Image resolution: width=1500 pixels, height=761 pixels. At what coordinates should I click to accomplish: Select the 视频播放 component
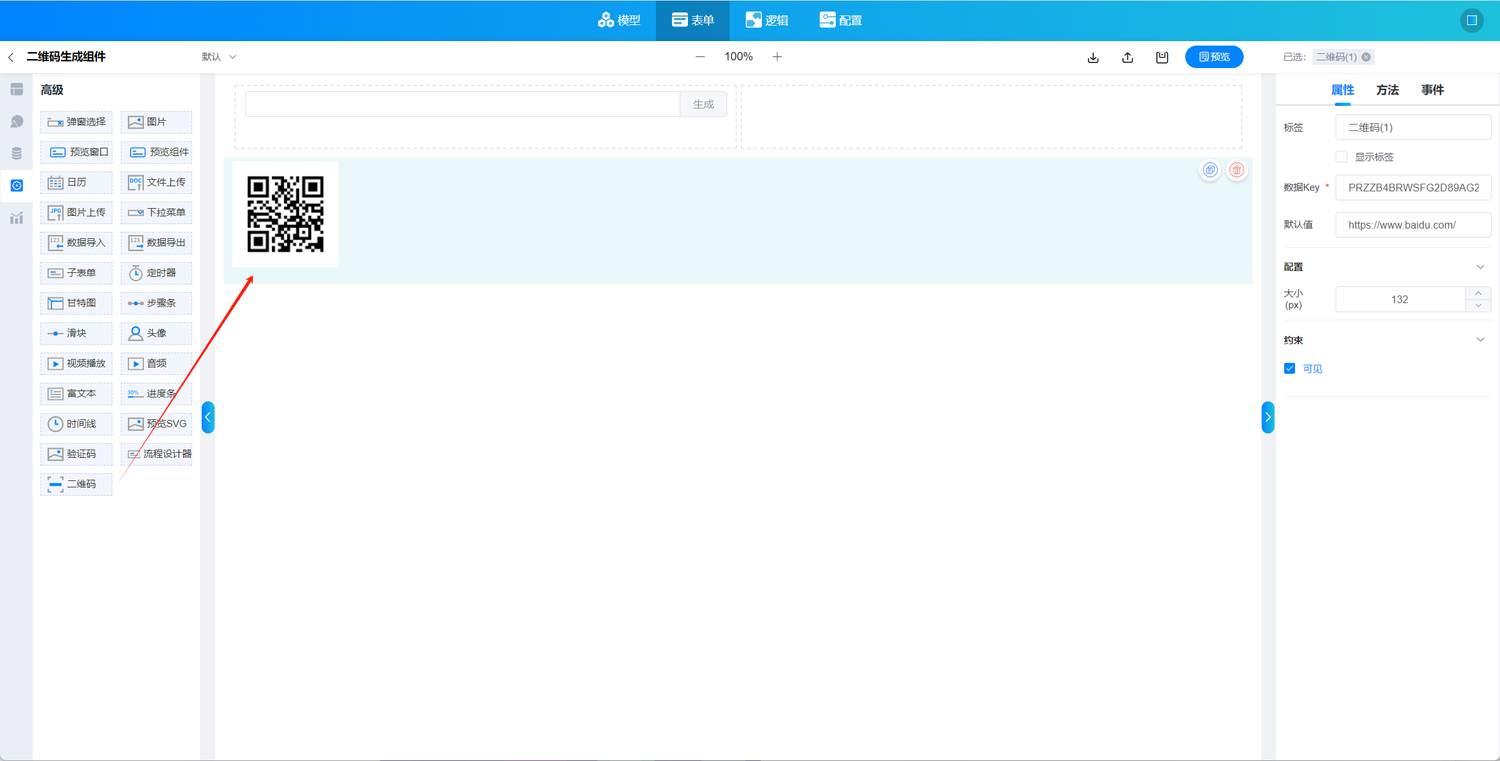click(76, 363)
